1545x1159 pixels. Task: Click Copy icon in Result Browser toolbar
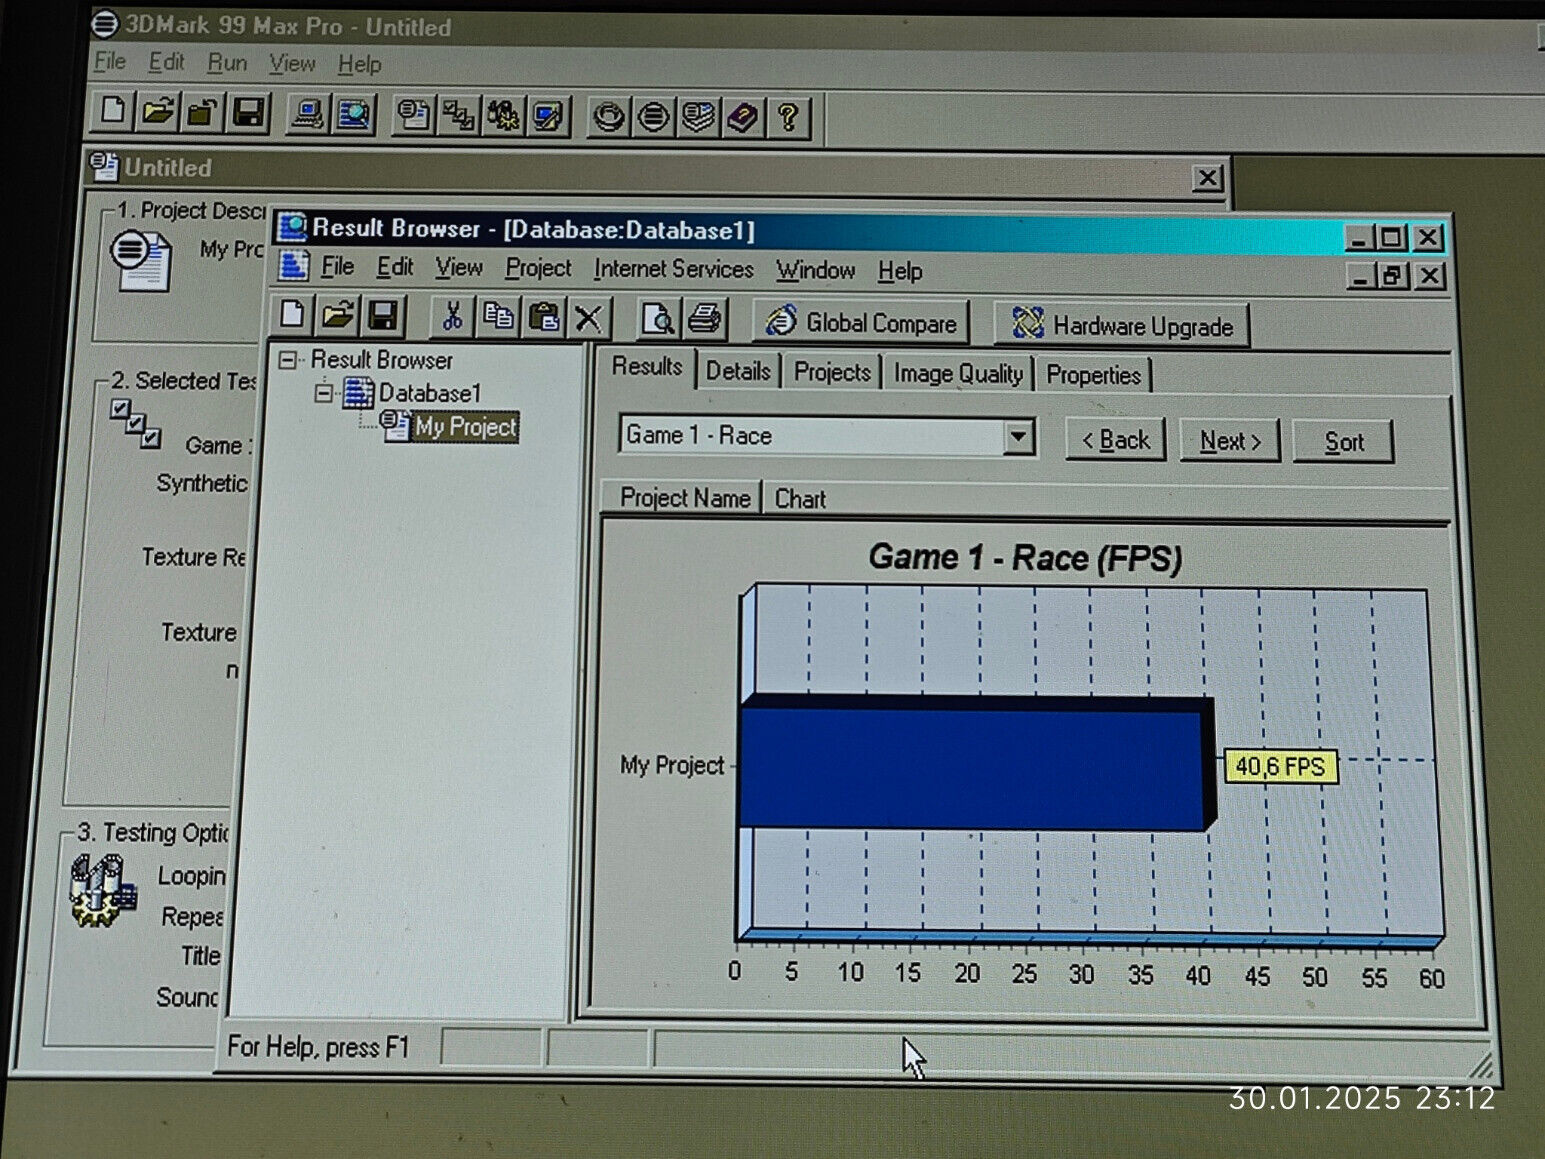click(x=497, y=317)
